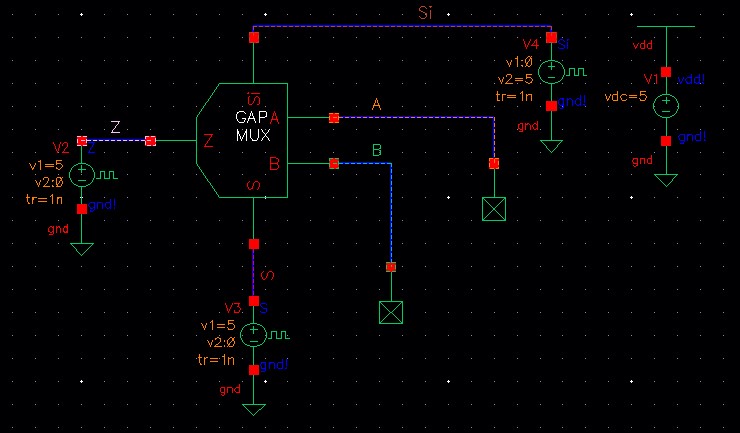This screenshot has height=433, width=740.
Task: Select the dashed vertical wire of net B
Action: (x=391, y=215)
